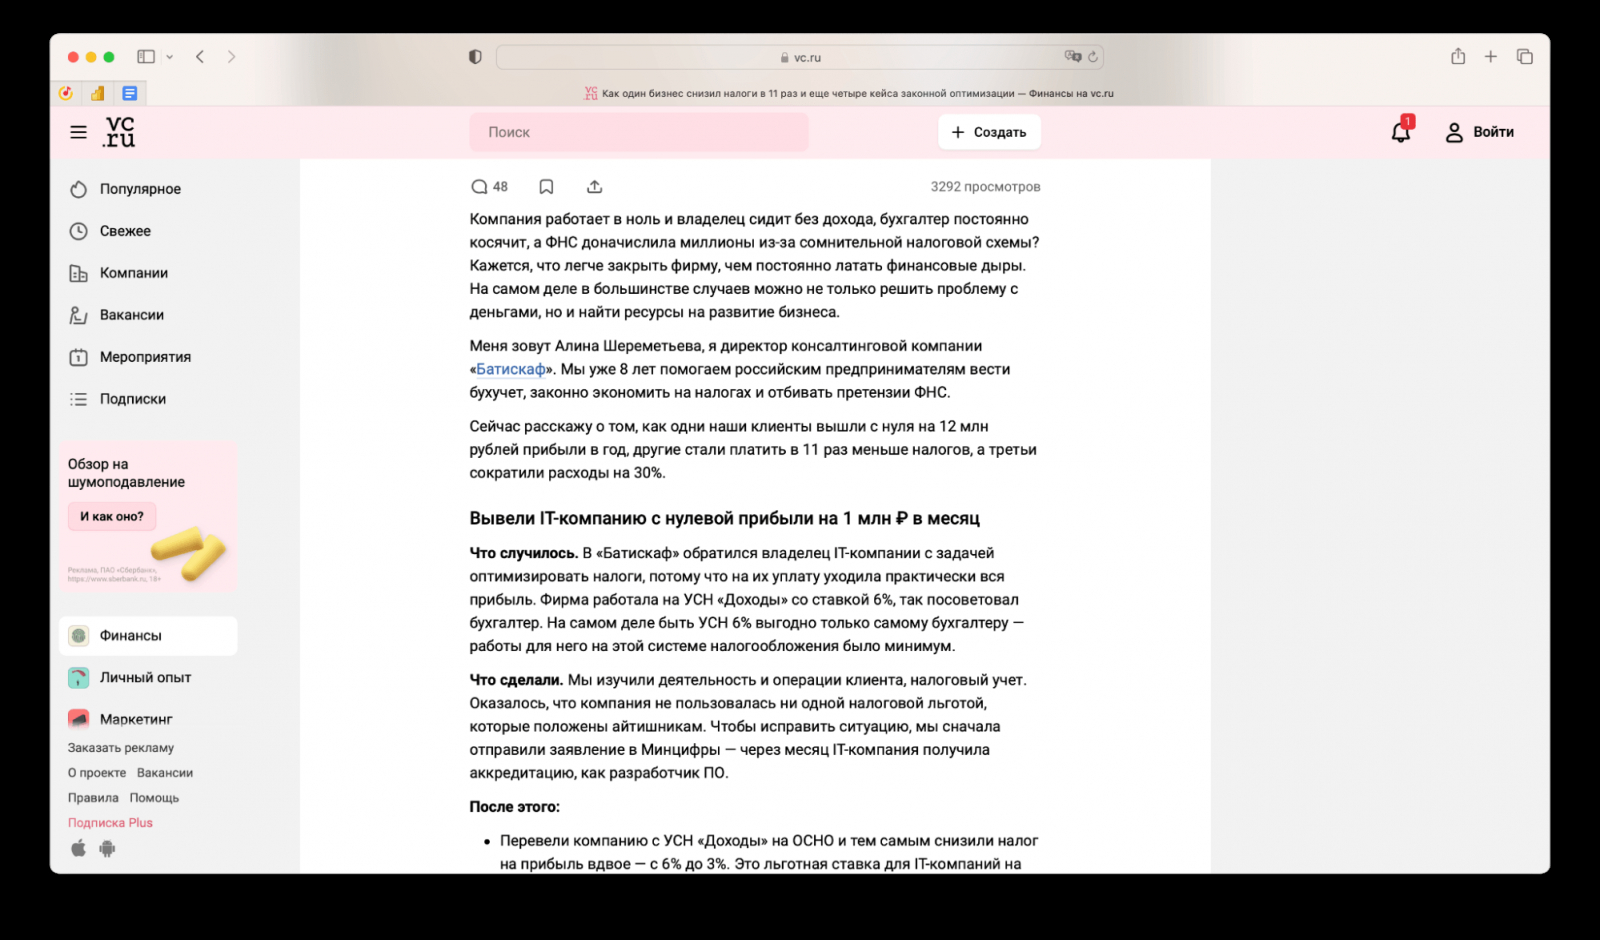Share the article via the share icon
This screenshot has width=1600, height=940.
pyautogui.click(x=594, y=187)
